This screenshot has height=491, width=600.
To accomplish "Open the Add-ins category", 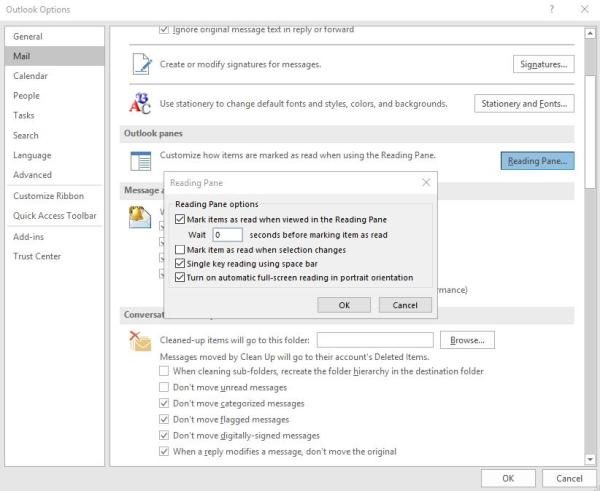I will click(x=54, y=237).
